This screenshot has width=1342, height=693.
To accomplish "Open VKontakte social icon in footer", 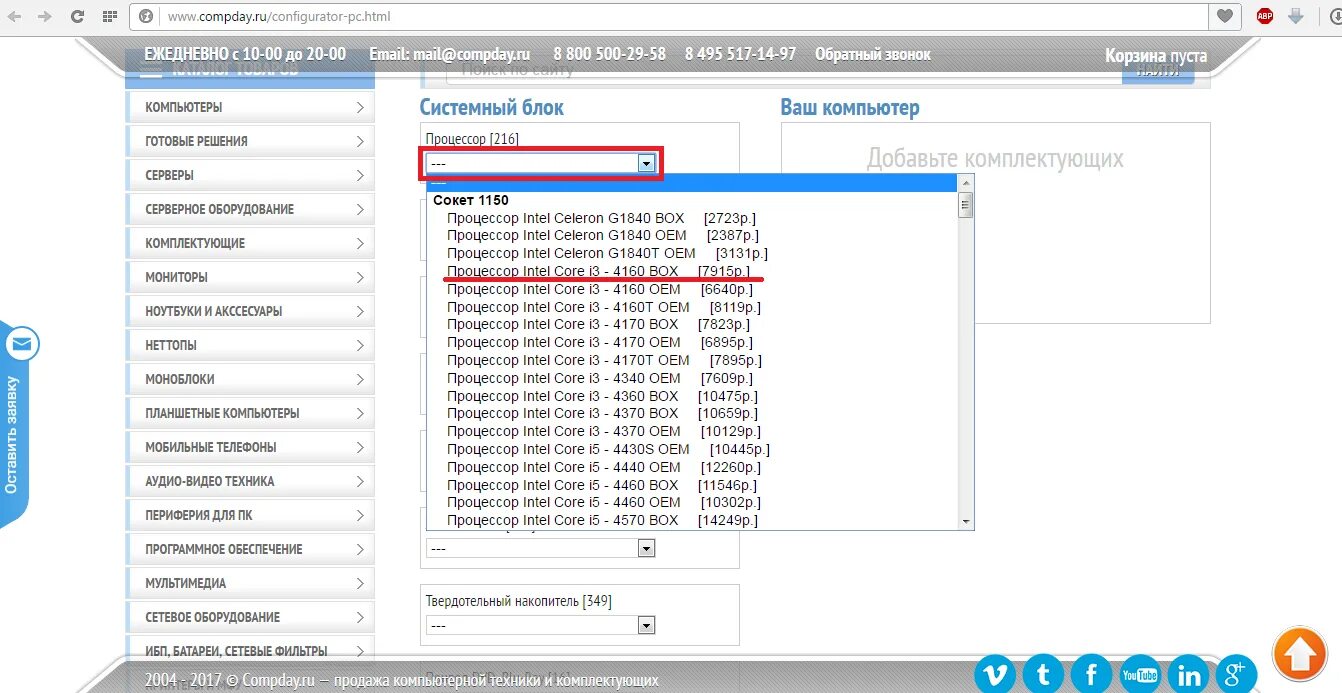I will [x=995, y=674].
